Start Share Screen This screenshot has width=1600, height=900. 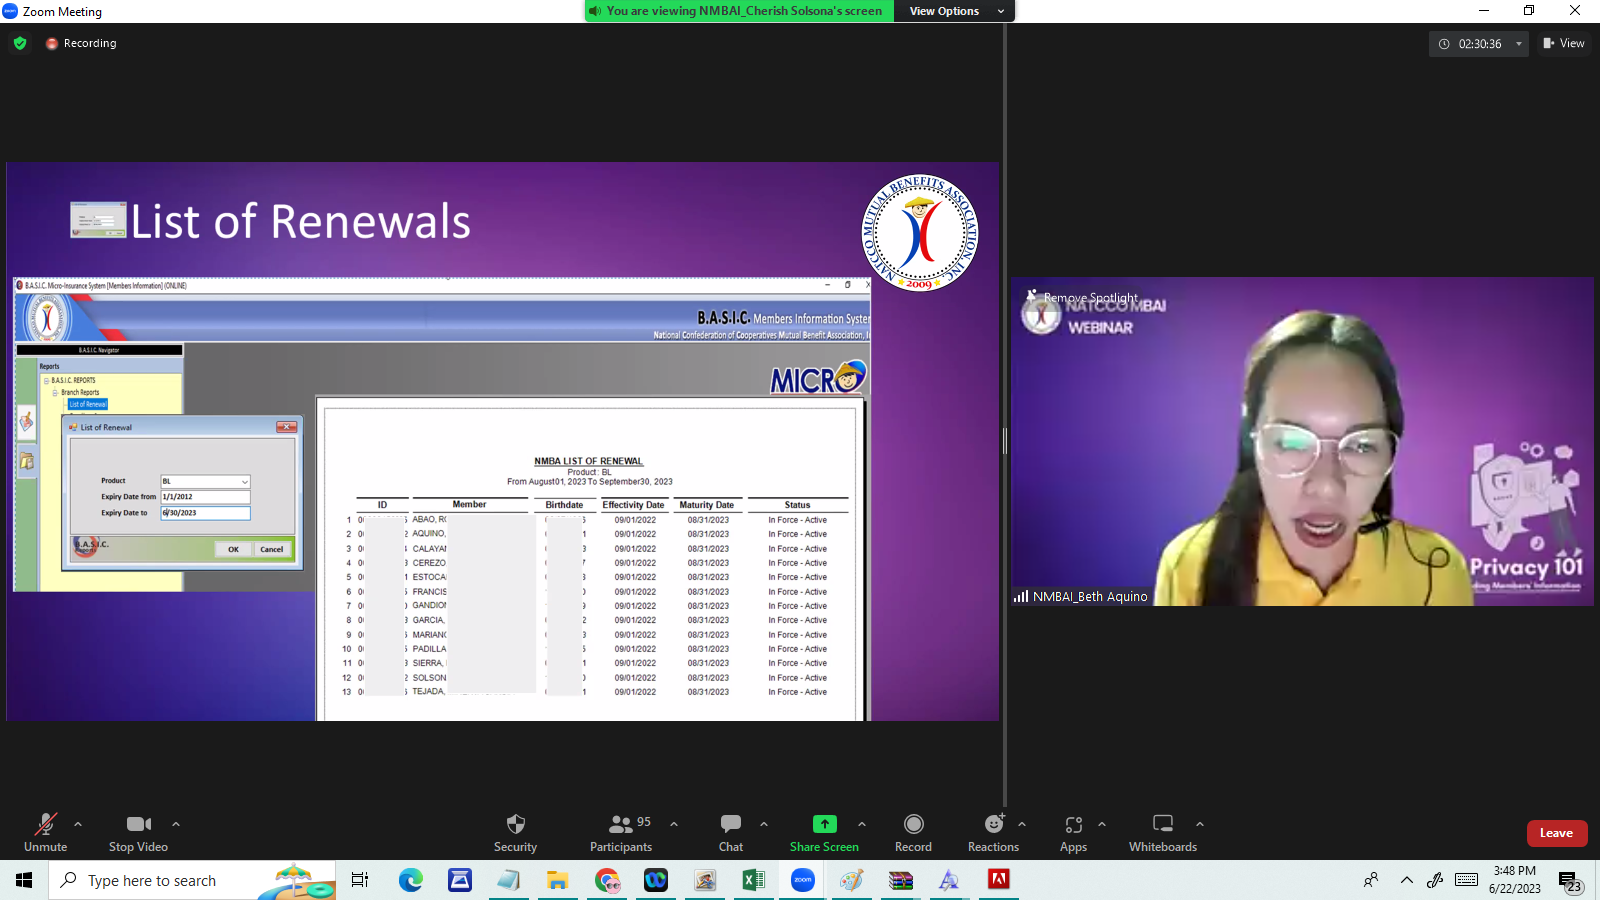click(824, 832)
